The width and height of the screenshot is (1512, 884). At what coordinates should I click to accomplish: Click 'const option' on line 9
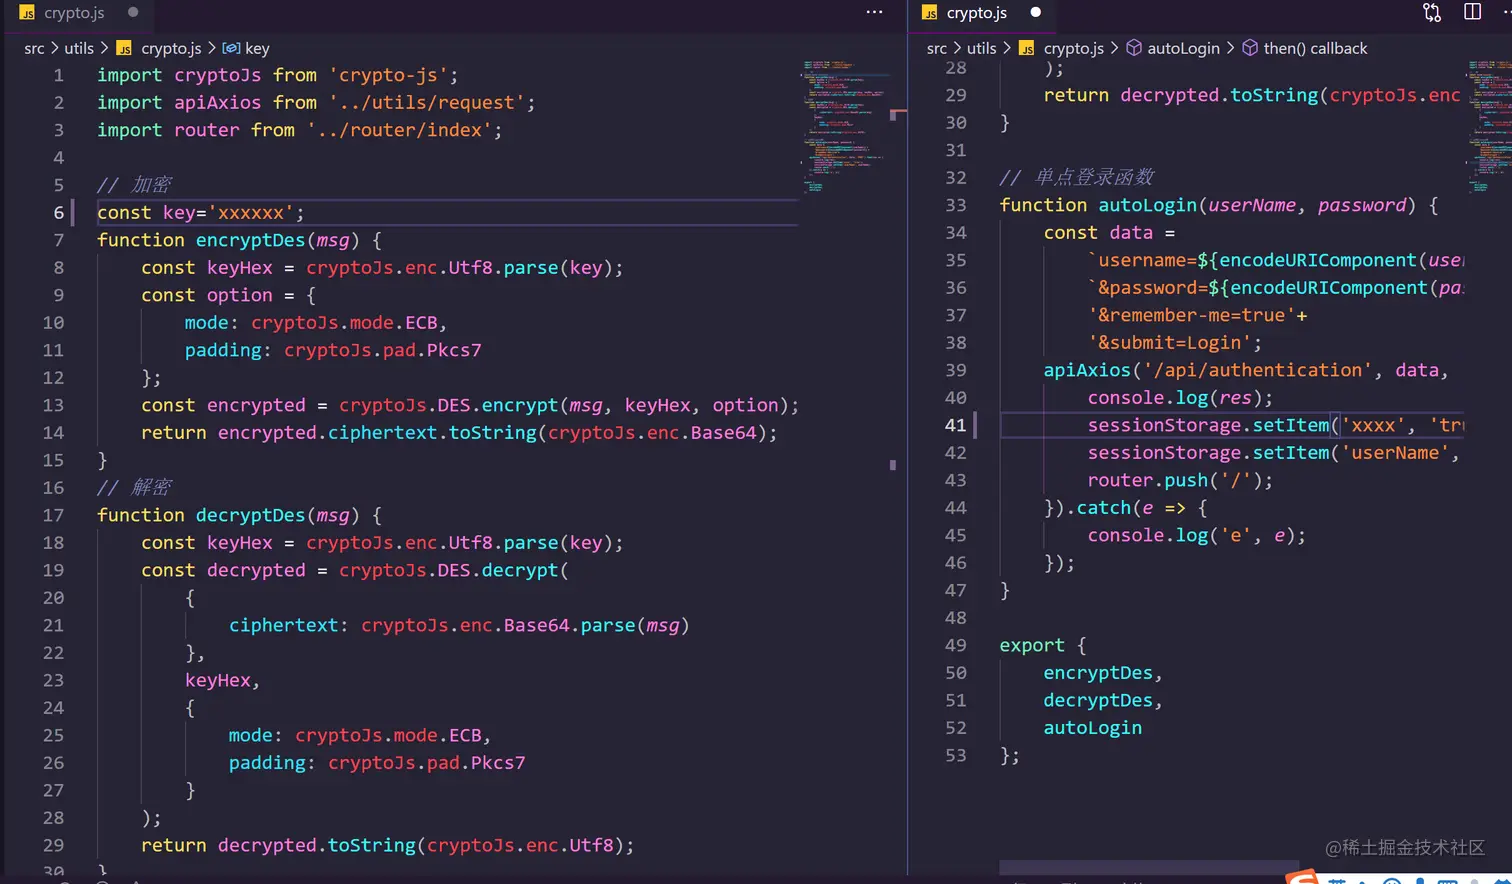[207, 295]
